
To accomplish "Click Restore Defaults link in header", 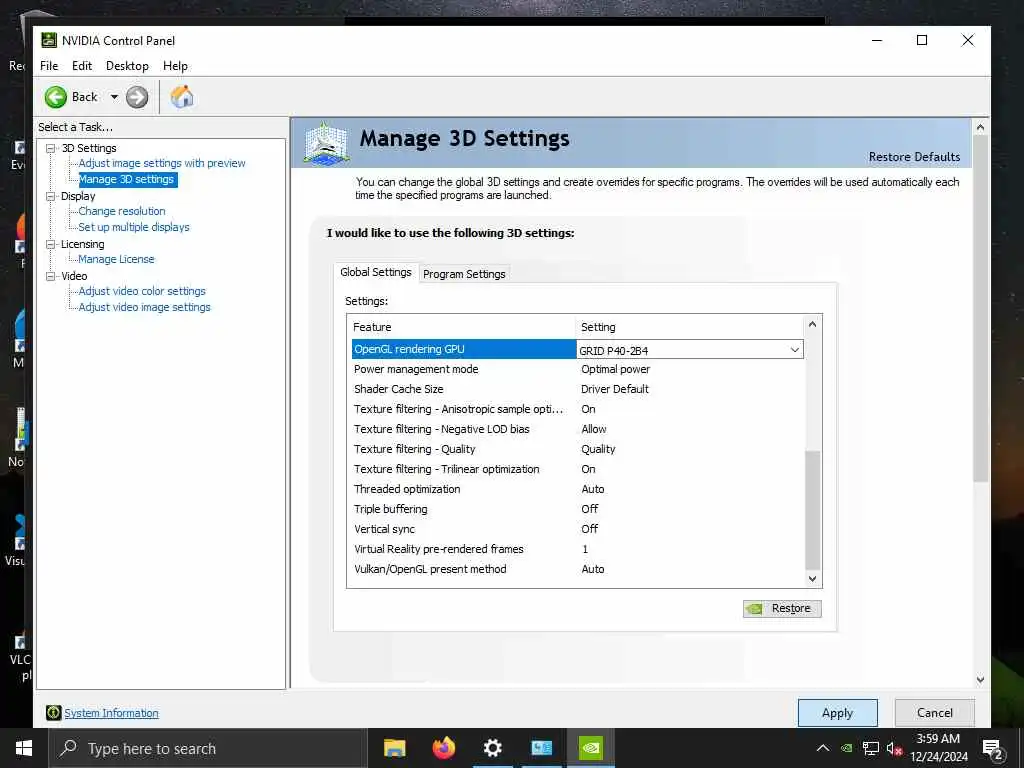I will click(914, 157).
